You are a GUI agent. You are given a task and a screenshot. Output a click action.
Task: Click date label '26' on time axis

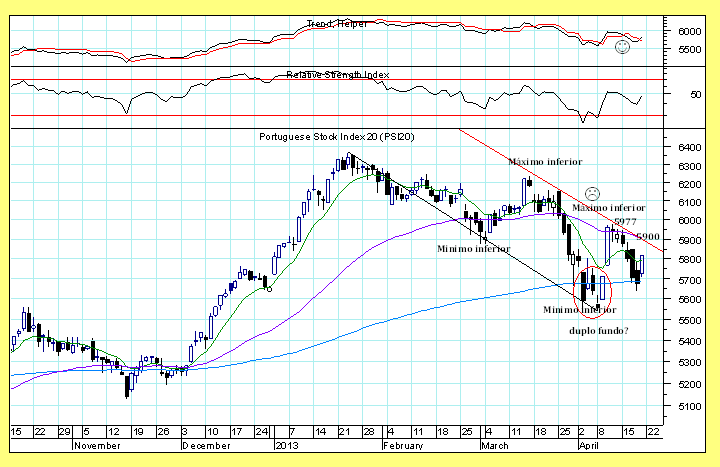pos(163,432)
